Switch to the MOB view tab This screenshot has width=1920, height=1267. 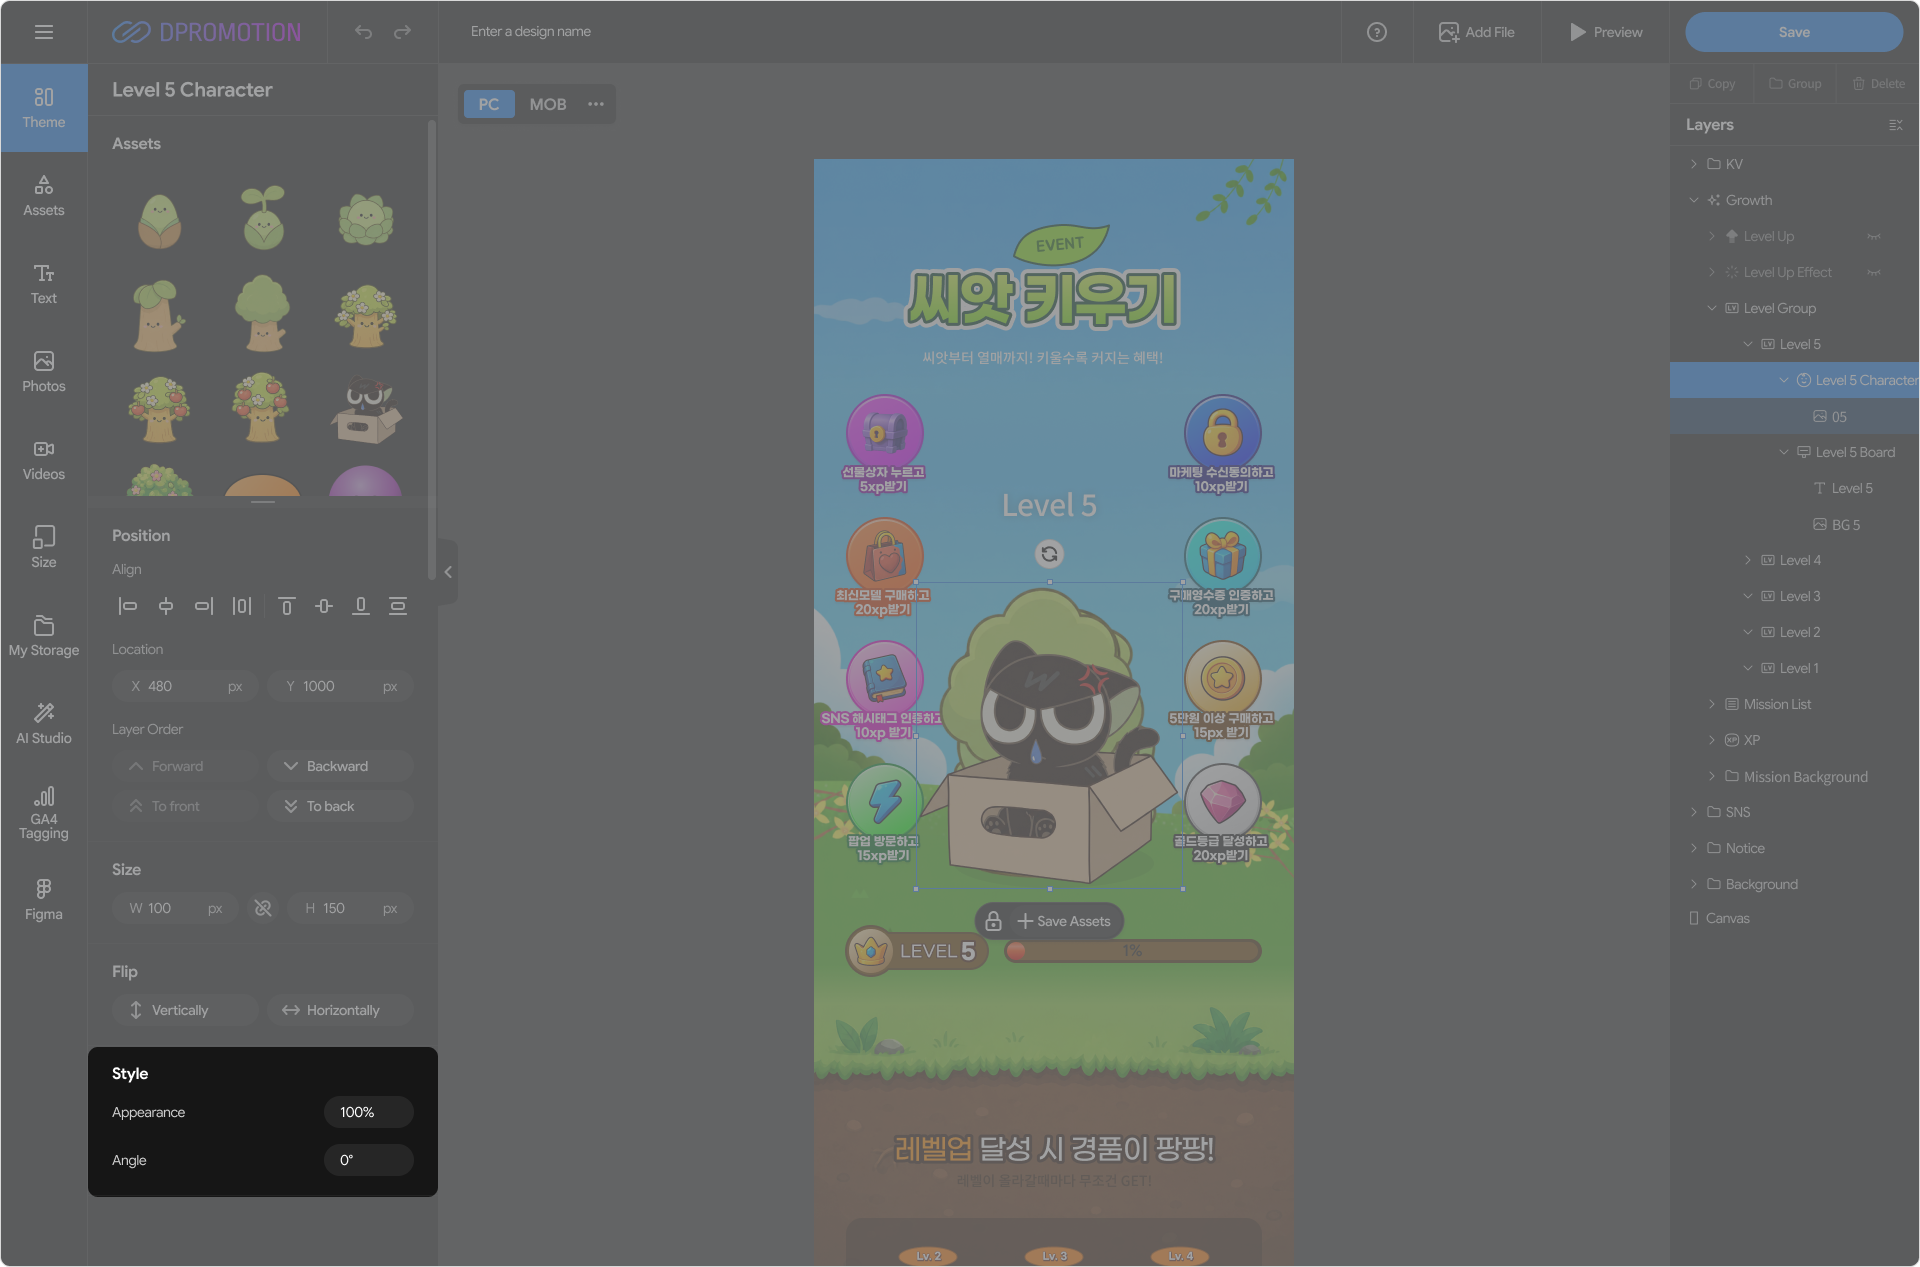point(548,104)
